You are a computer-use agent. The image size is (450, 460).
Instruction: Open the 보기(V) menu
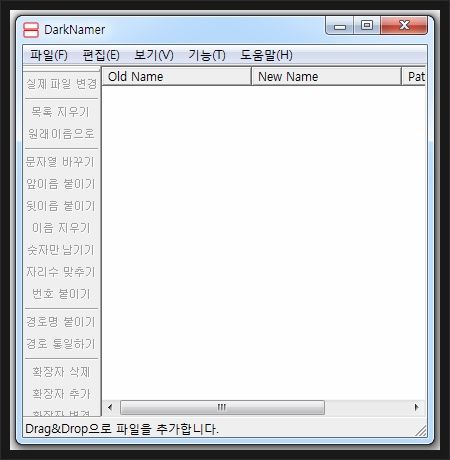tap(154, 55)
